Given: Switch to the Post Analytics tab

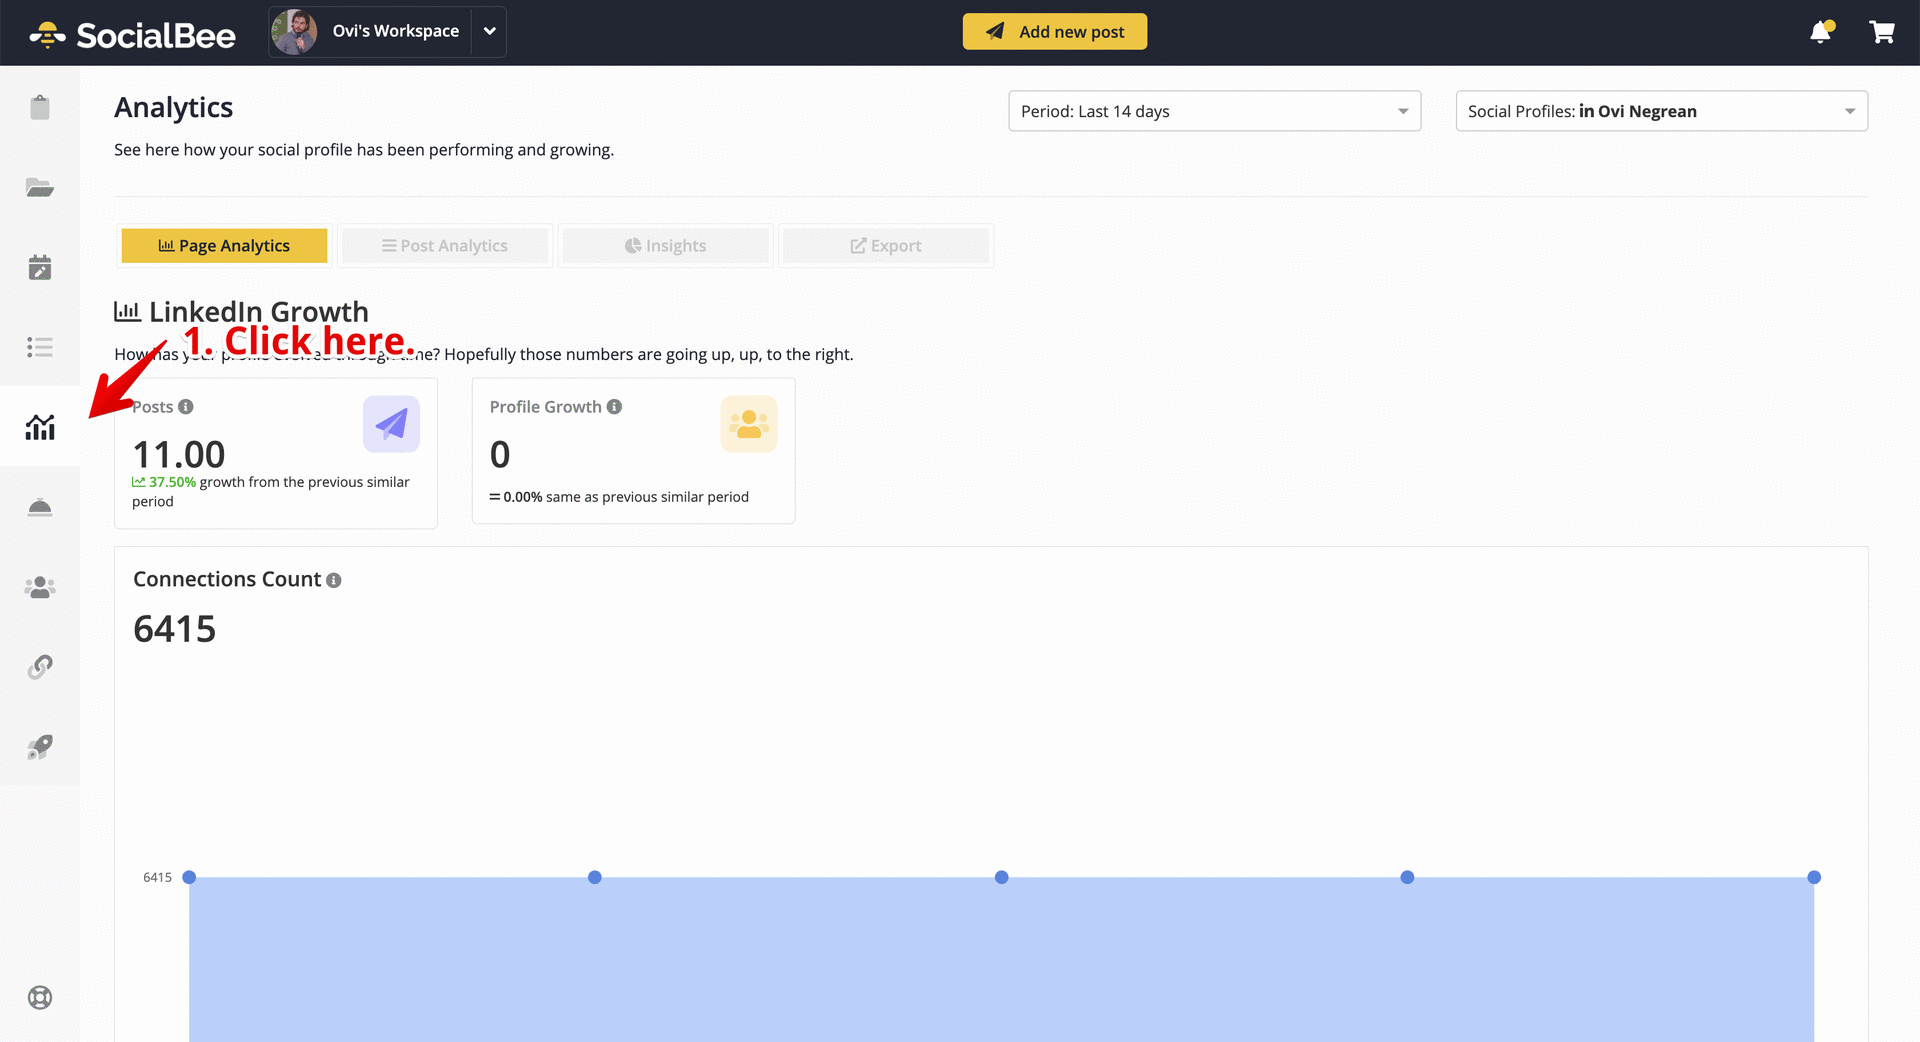Looking at the screenshot, I should (445, 246).
